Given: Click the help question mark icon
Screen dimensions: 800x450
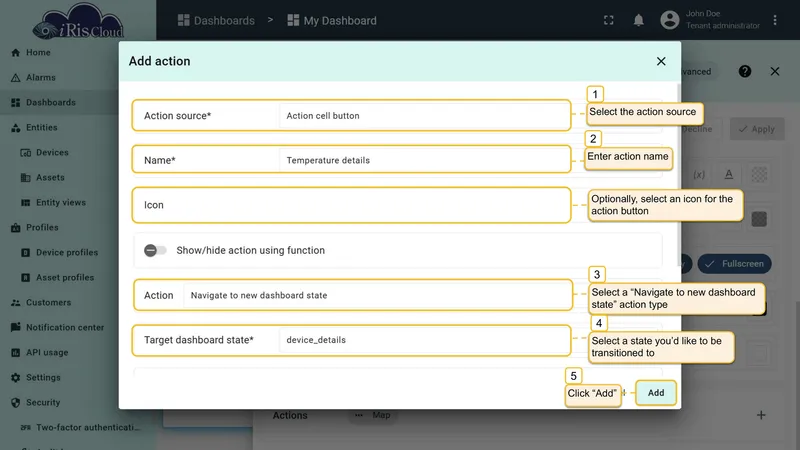Looking at the screenshot, I should click(745, 71).
